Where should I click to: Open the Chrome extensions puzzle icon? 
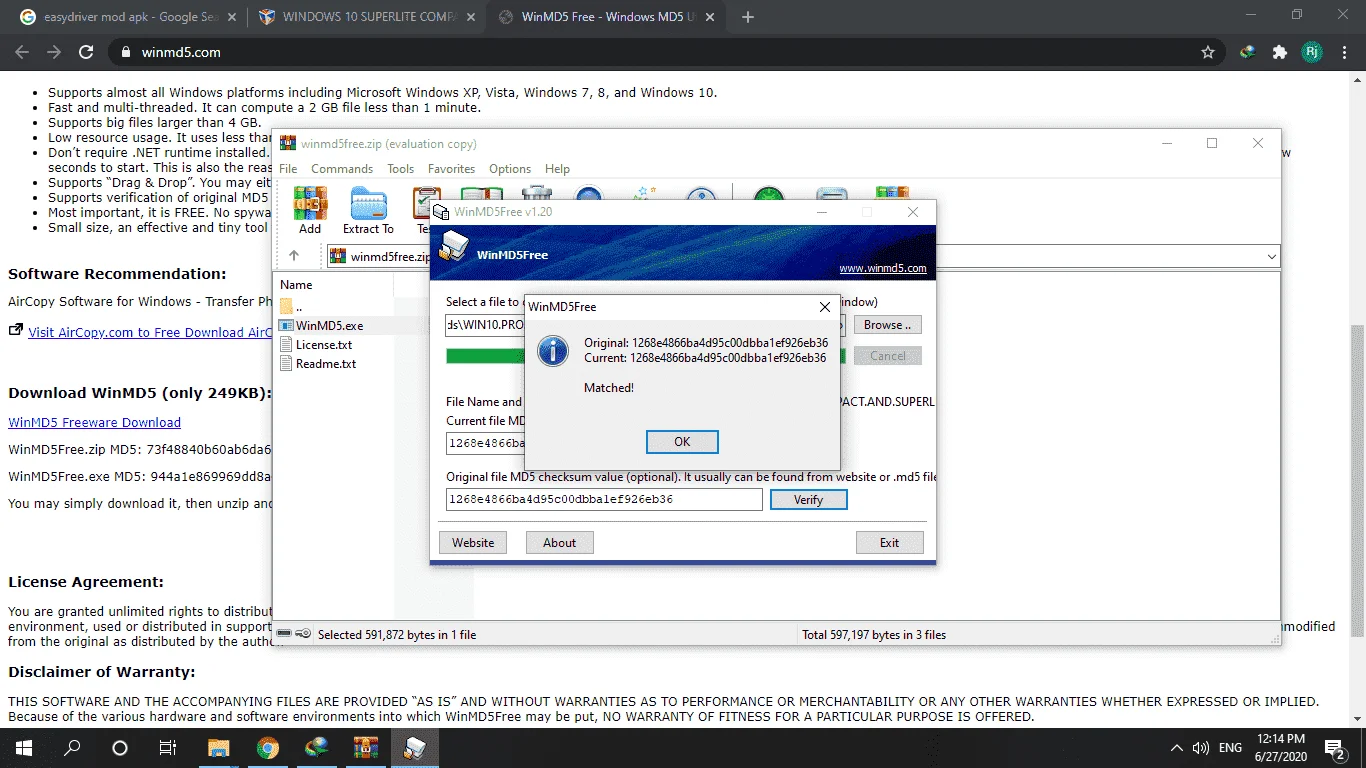(1279, 52)
